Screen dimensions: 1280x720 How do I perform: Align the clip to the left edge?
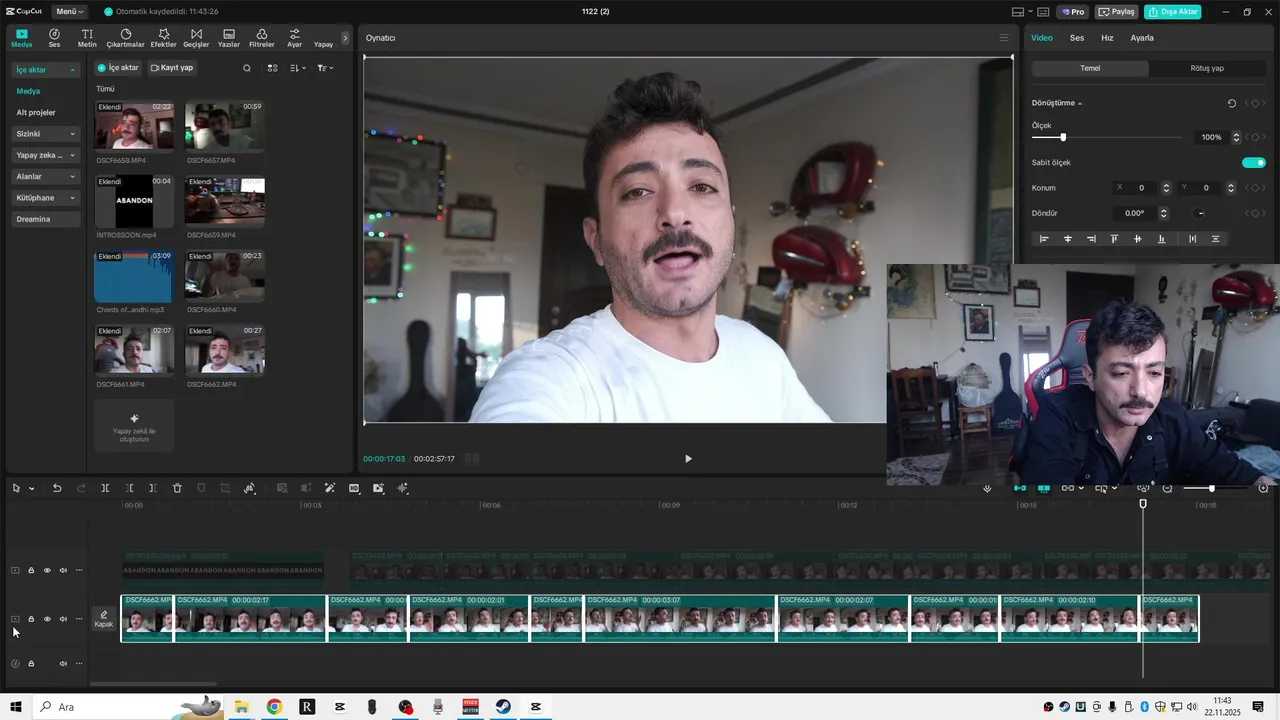(1044, 239)
